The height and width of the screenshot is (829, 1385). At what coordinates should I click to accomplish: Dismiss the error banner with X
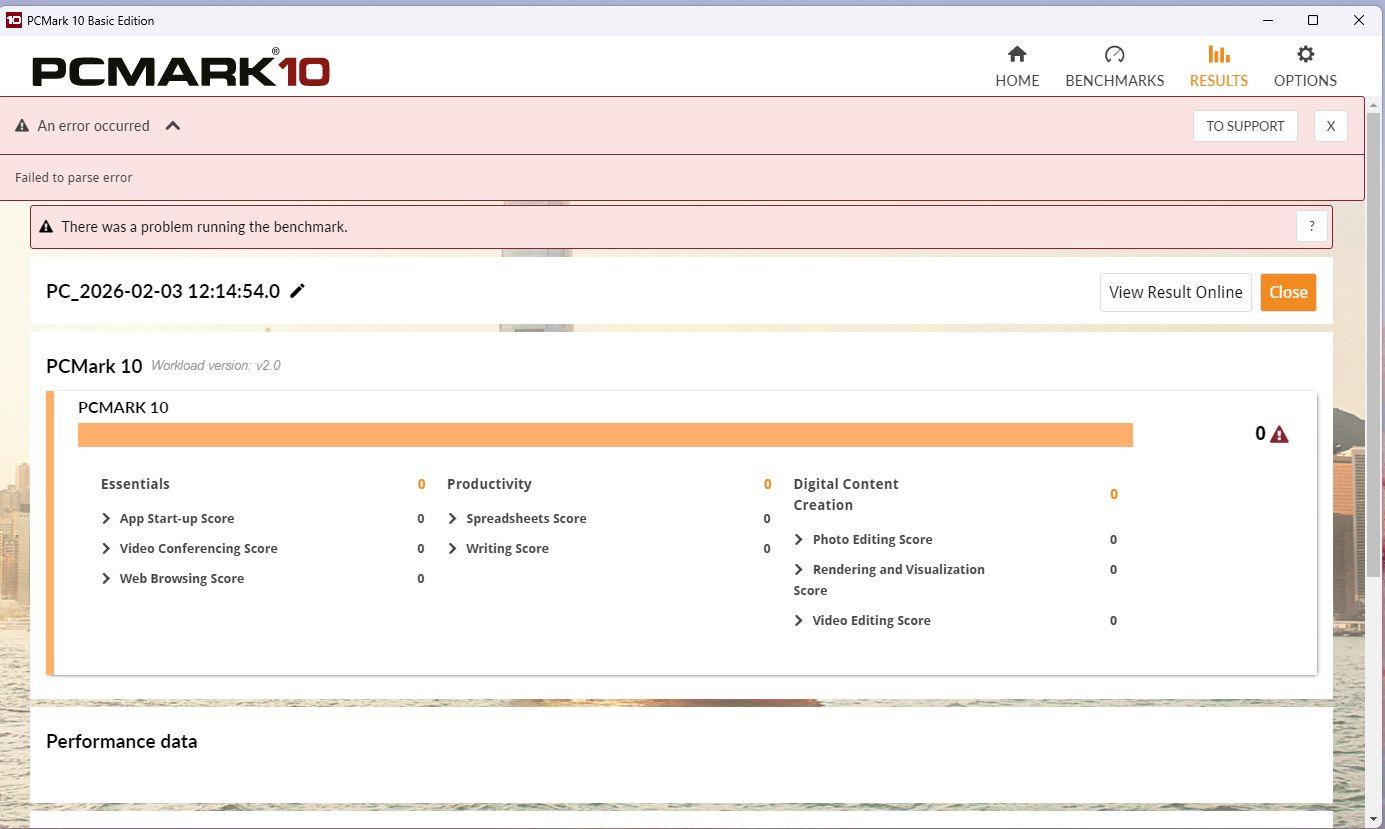(1330, 126)
